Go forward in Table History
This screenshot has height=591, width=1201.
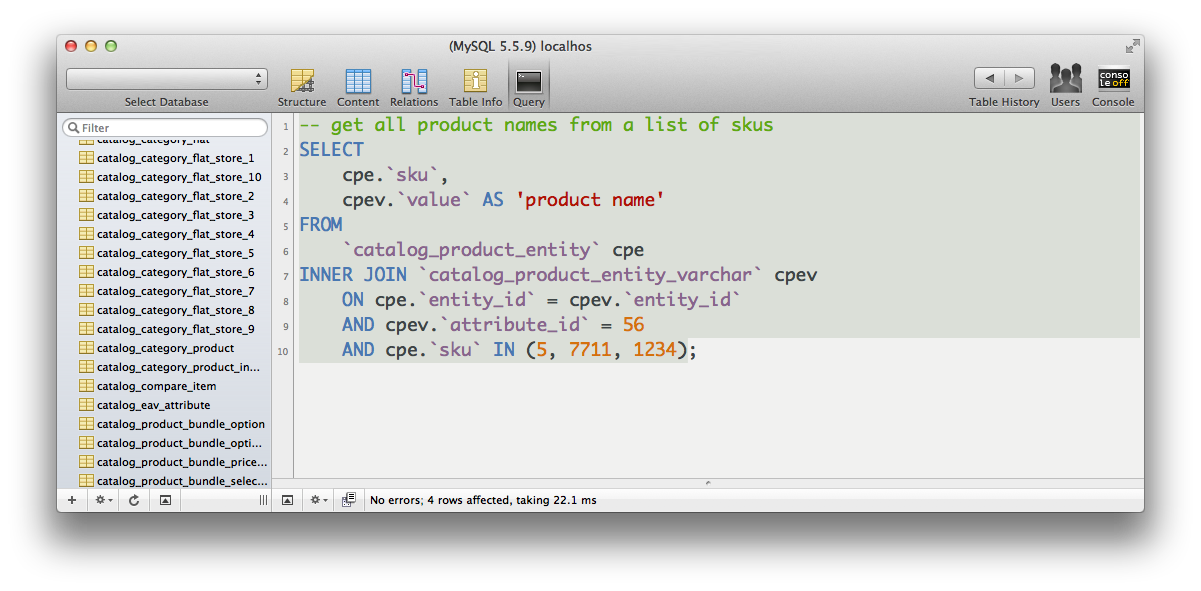pos(1020,79)
